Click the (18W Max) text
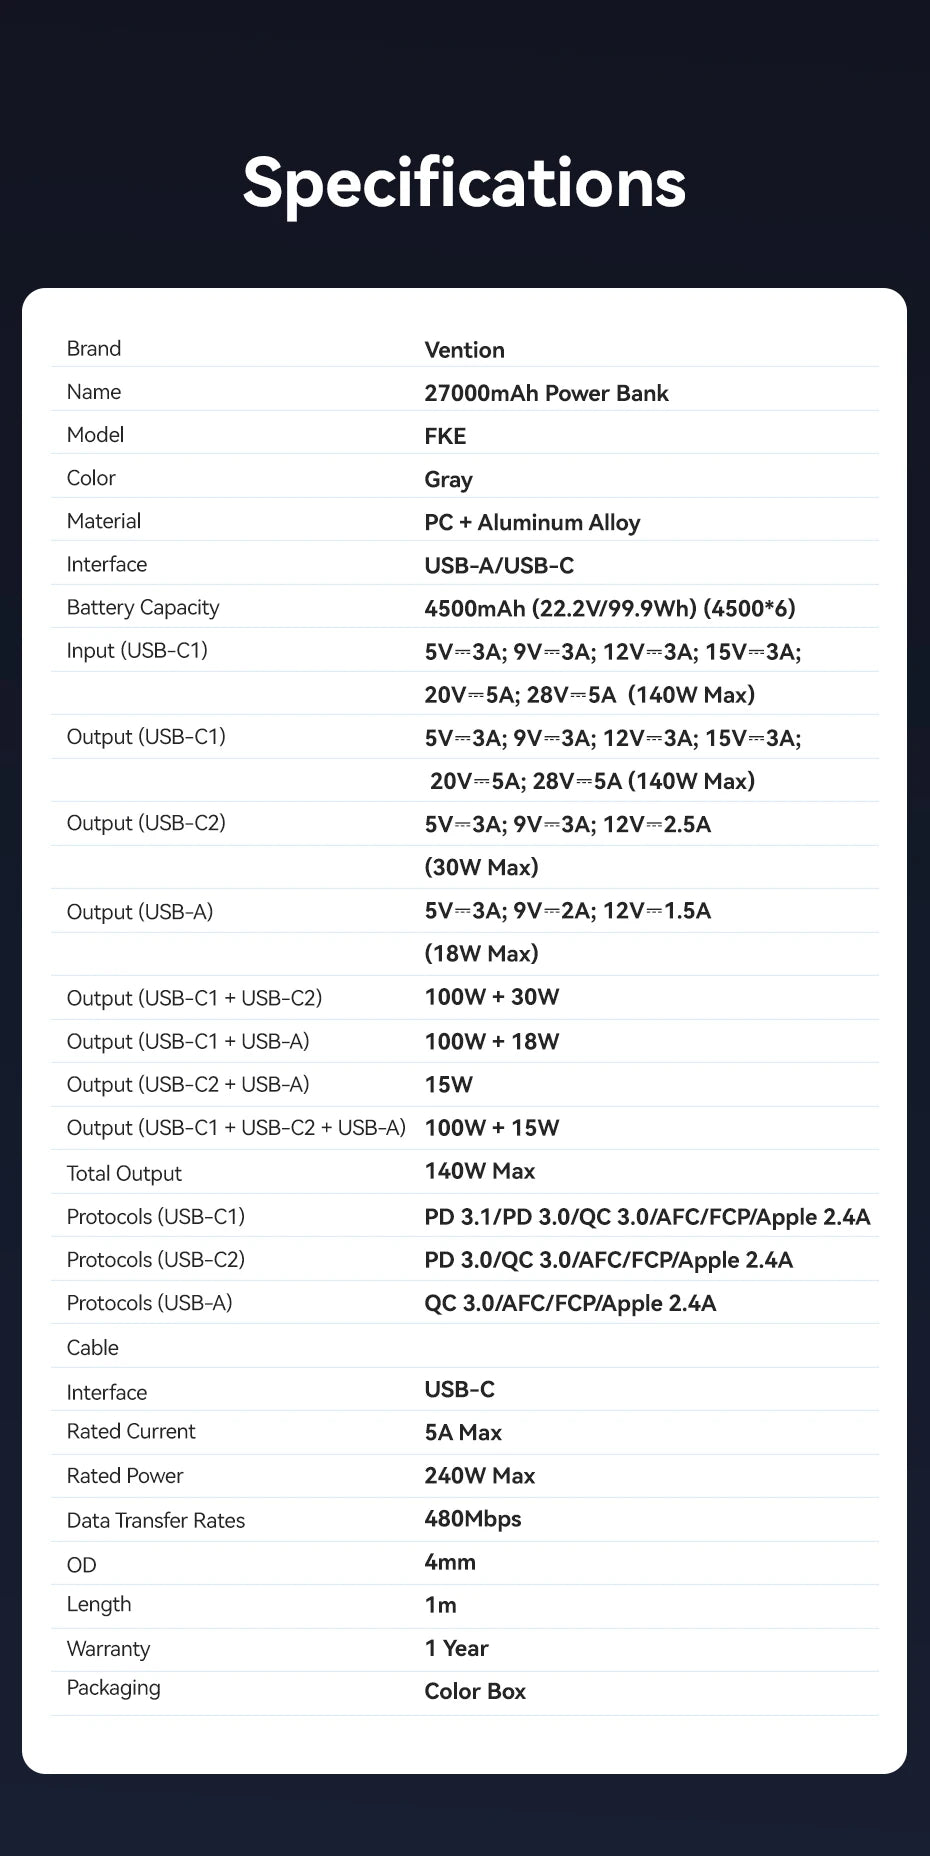 pos(481,953)
